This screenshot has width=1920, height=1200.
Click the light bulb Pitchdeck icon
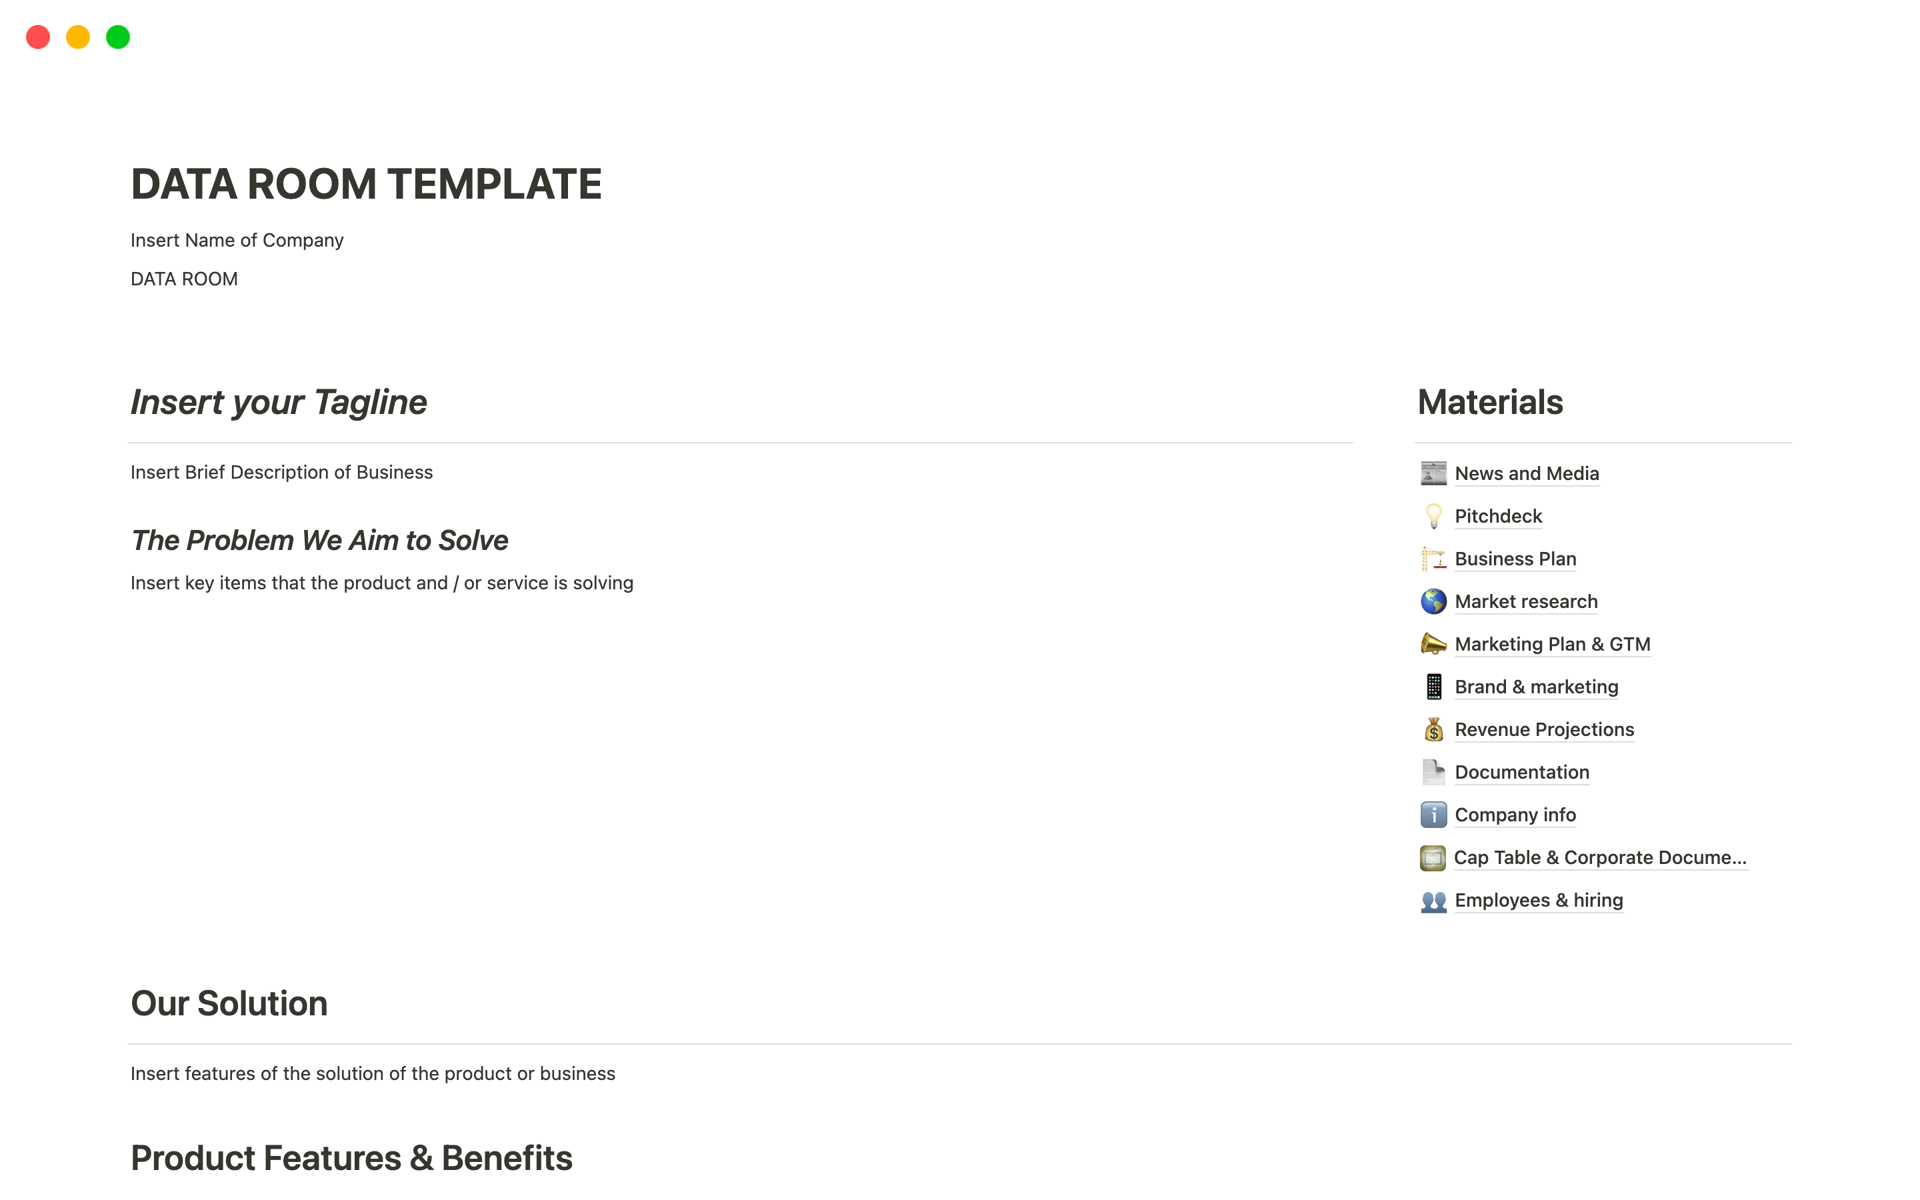(x=1433, y=516)
